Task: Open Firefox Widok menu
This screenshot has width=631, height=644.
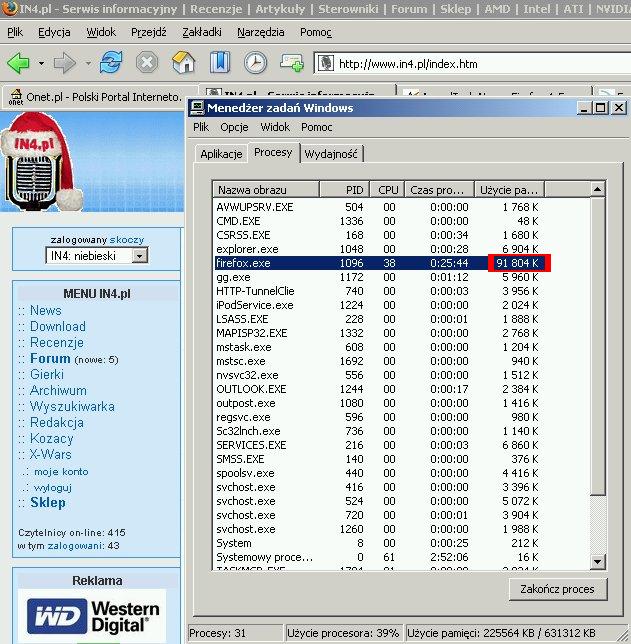Action: pyautogui.click(x=101, y=32)
